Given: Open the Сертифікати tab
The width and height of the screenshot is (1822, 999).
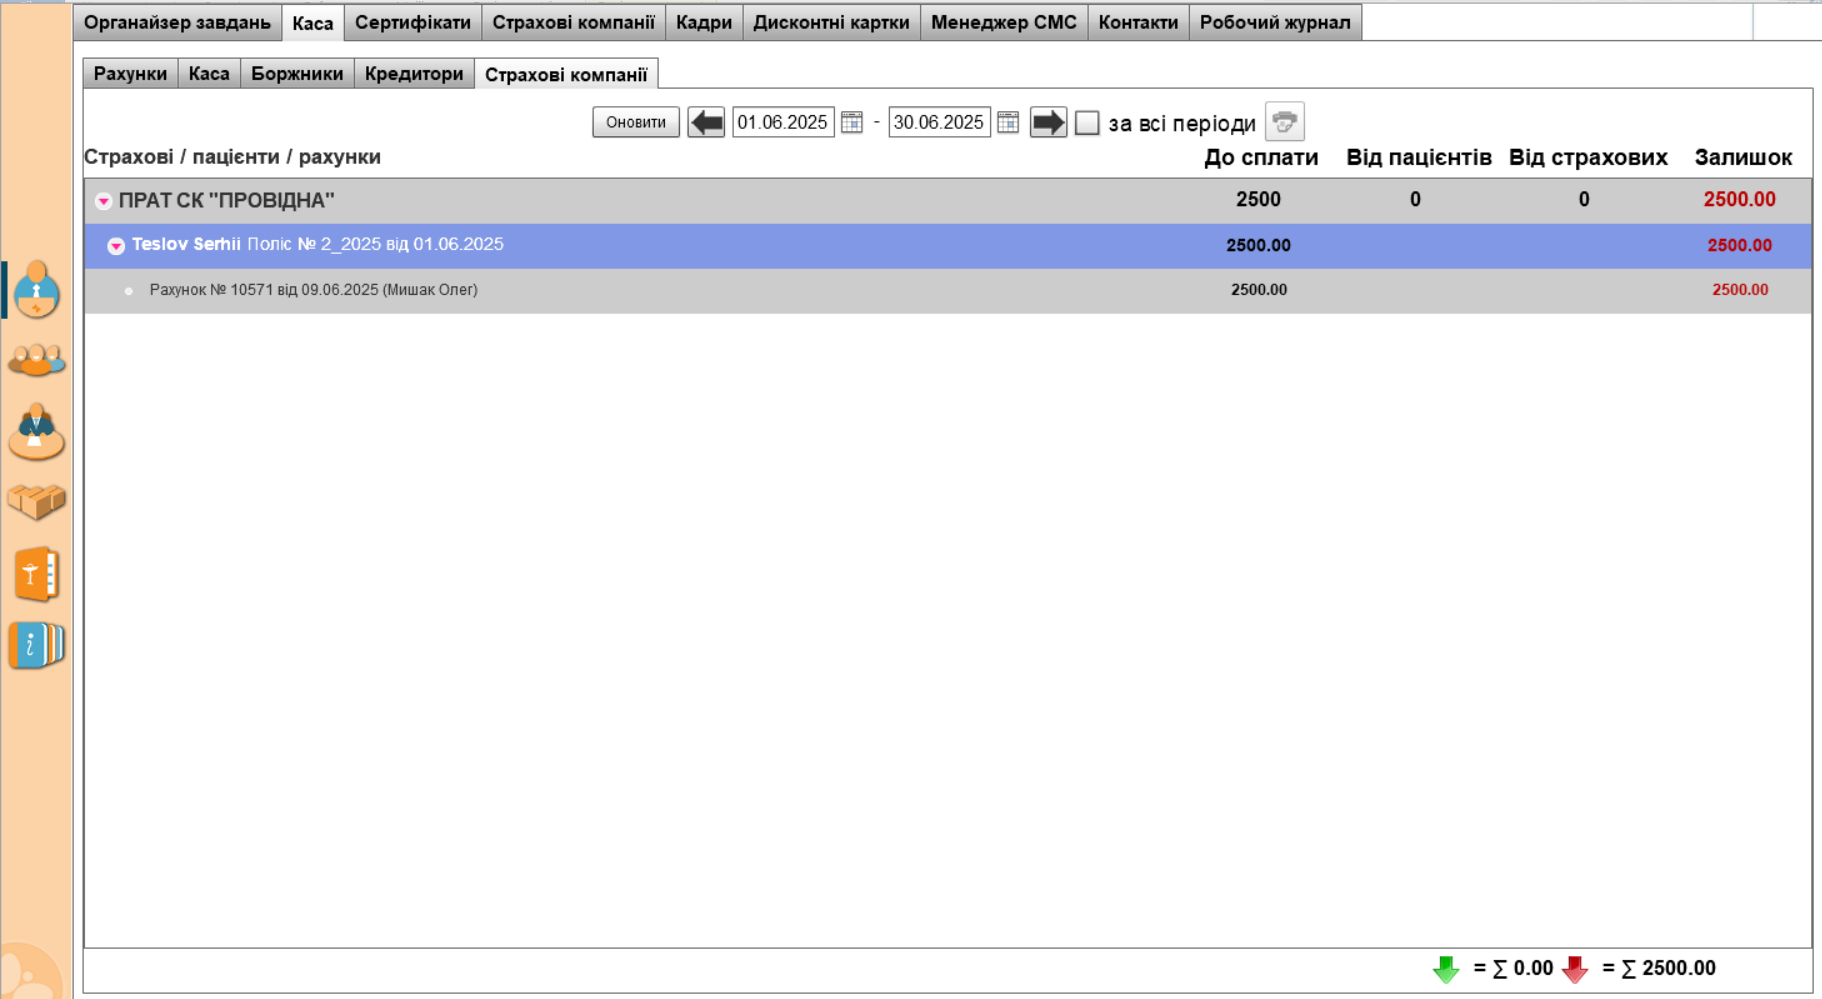Looking at the screenshot, I should [x=413, y=22].
